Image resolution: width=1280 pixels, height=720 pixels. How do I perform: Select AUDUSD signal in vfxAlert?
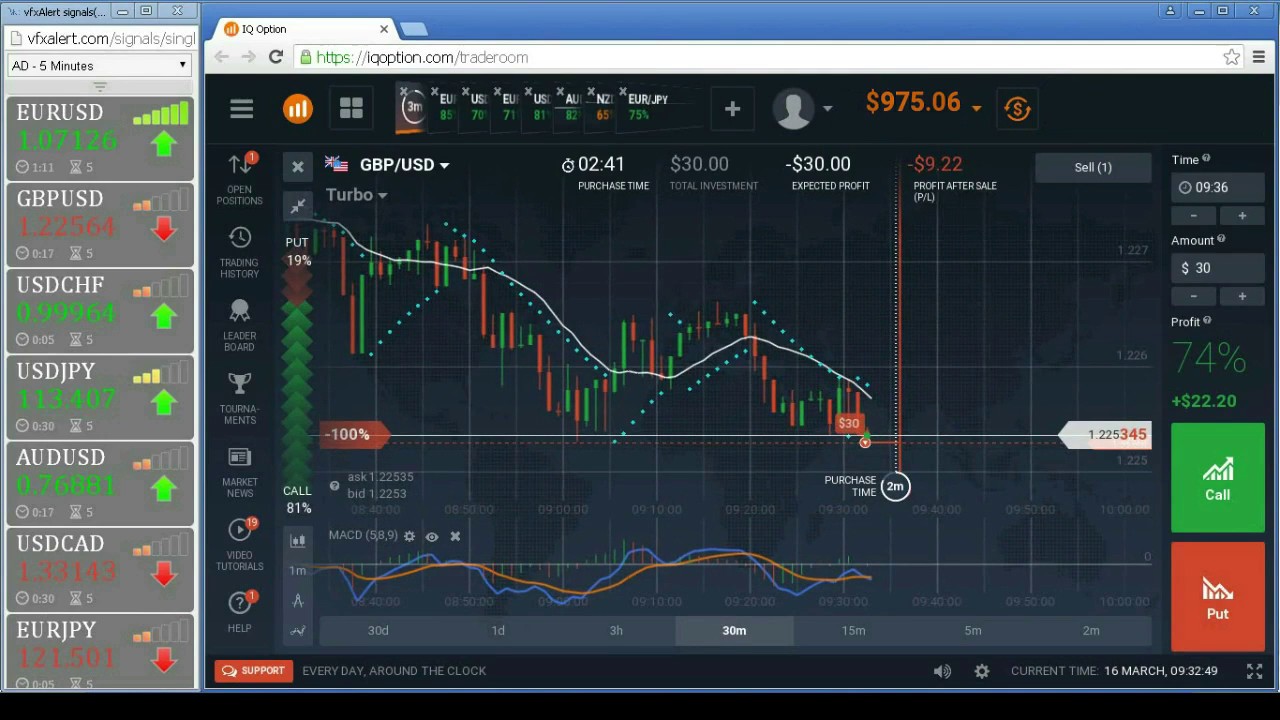tap(99, 483)
